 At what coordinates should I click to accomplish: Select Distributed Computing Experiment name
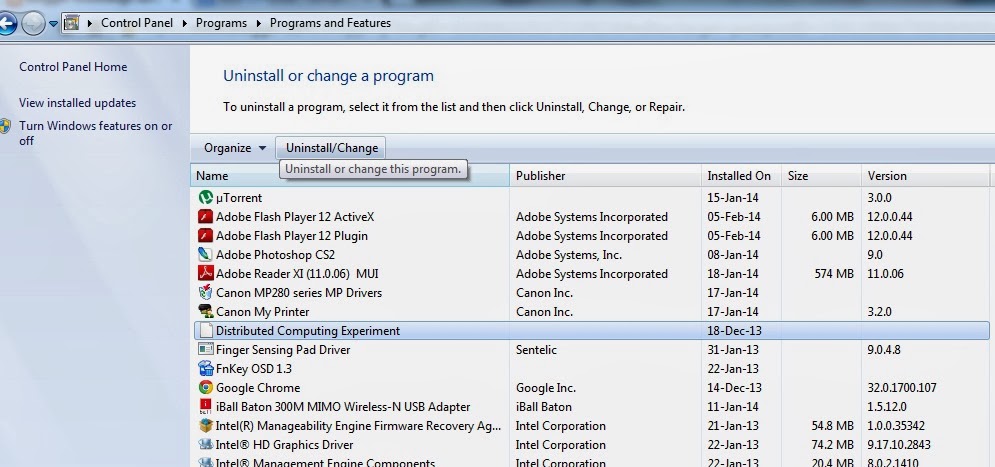click(308, 331)
